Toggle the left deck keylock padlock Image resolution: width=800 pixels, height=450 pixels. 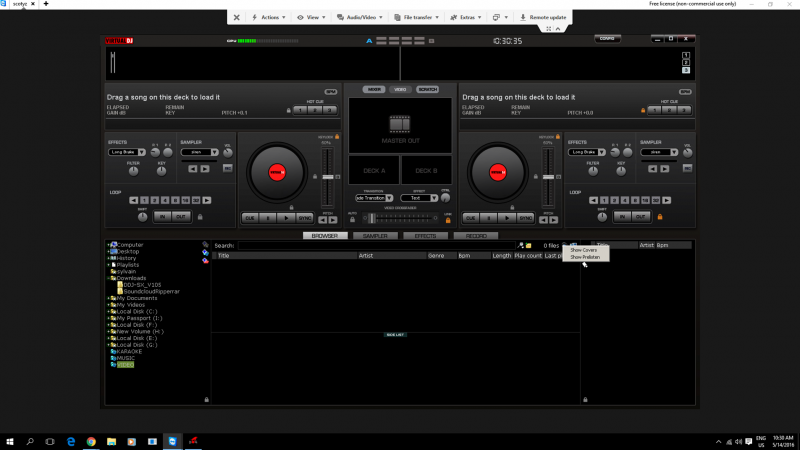point(337,137)
